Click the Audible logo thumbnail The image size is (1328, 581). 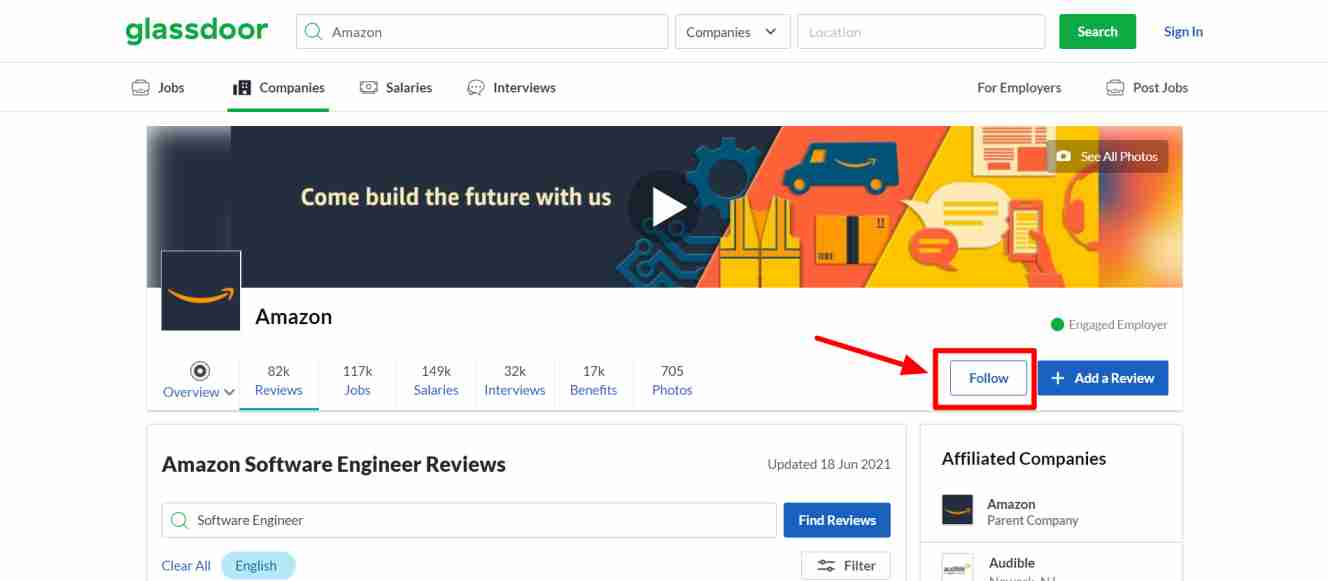(x=957, y=568)
